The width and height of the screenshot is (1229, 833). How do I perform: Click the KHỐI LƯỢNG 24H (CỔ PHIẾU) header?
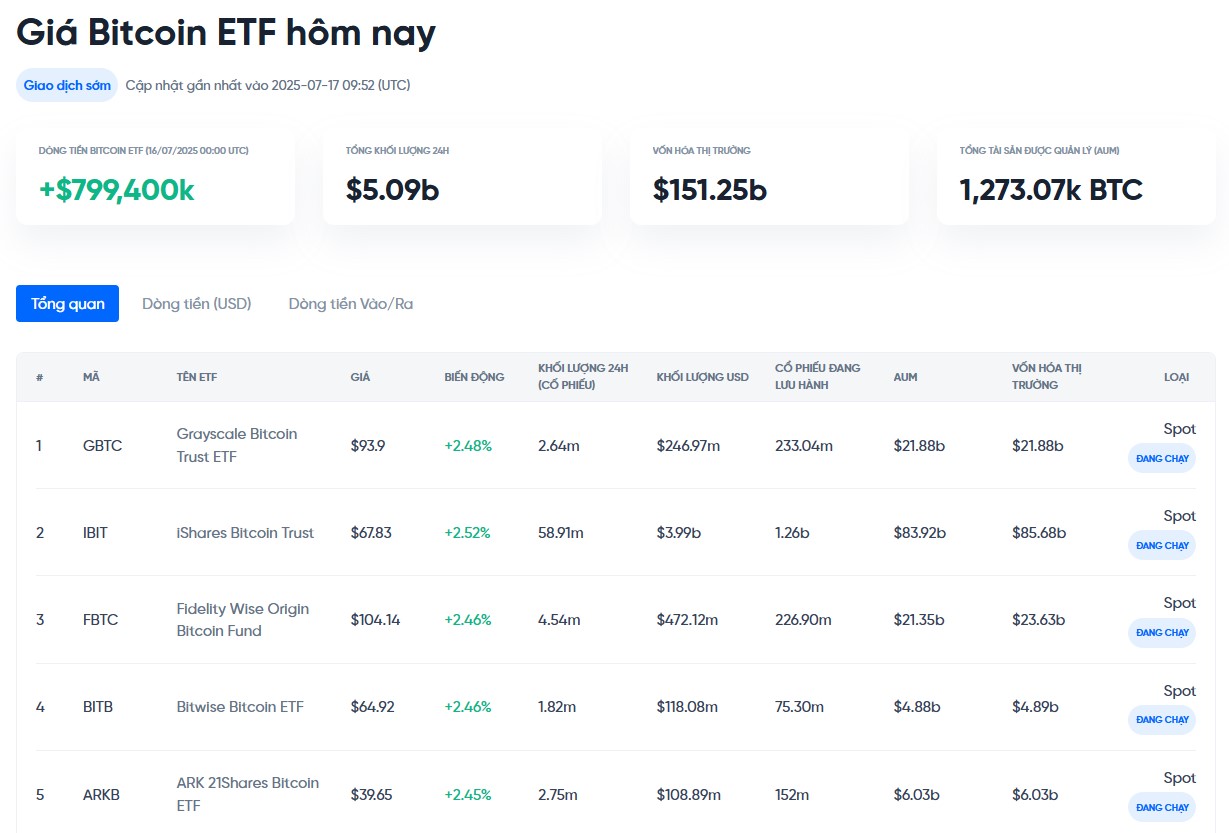pos(583,376)
